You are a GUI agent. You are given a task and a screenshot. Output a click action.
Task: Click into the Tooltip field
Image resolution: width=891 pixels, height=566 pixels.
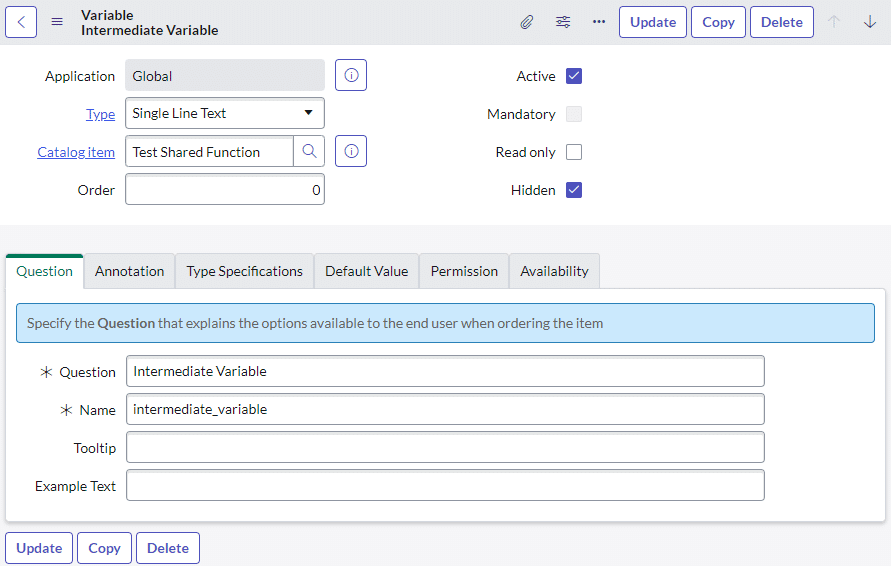(x=446, y=448)
